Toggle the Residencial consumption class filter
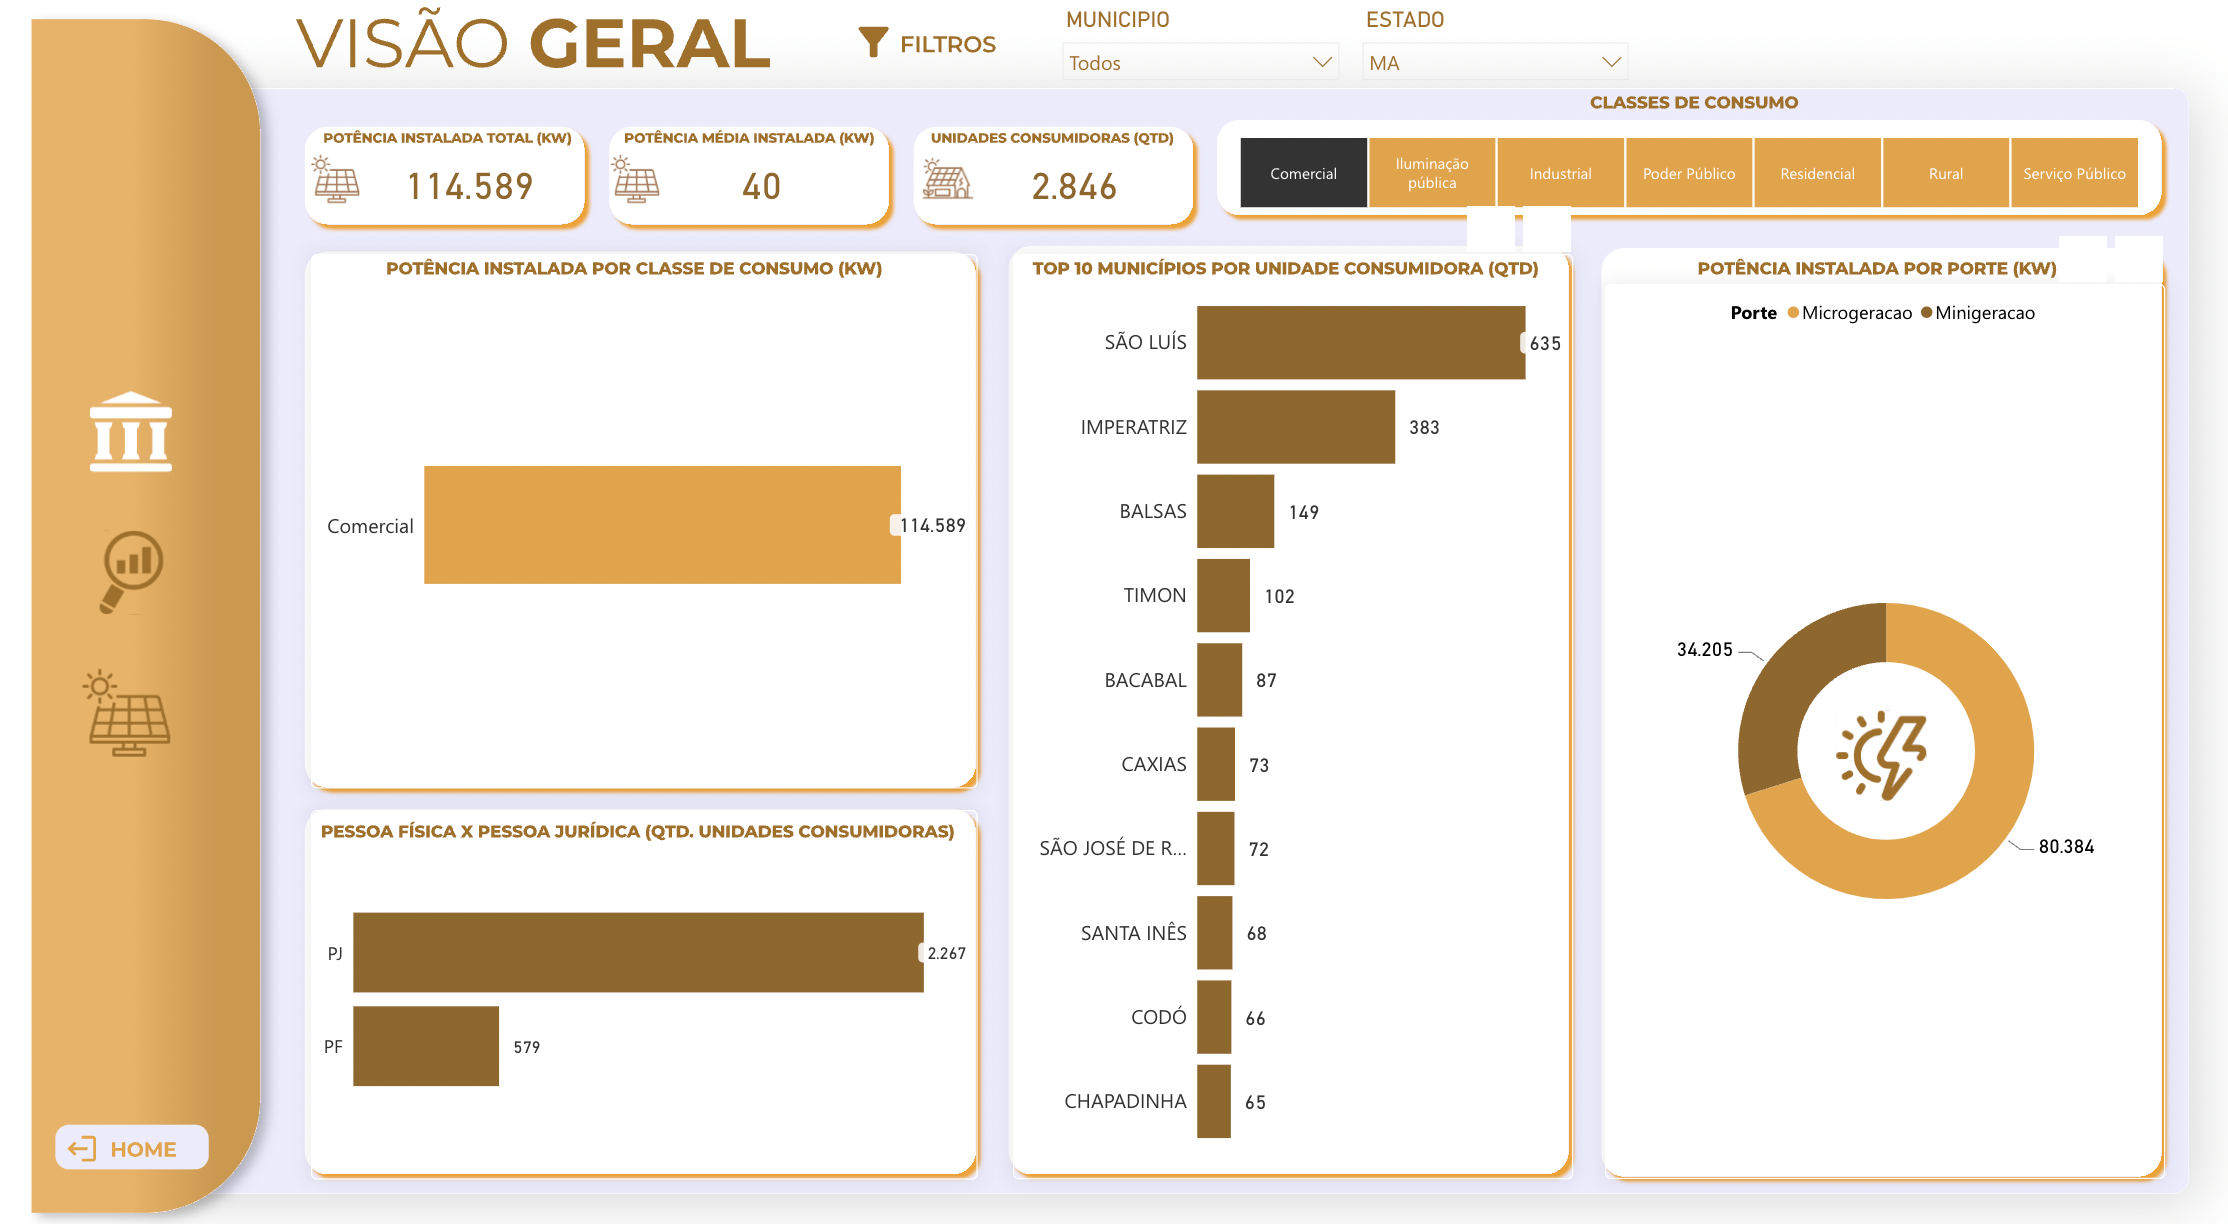 1816,173
